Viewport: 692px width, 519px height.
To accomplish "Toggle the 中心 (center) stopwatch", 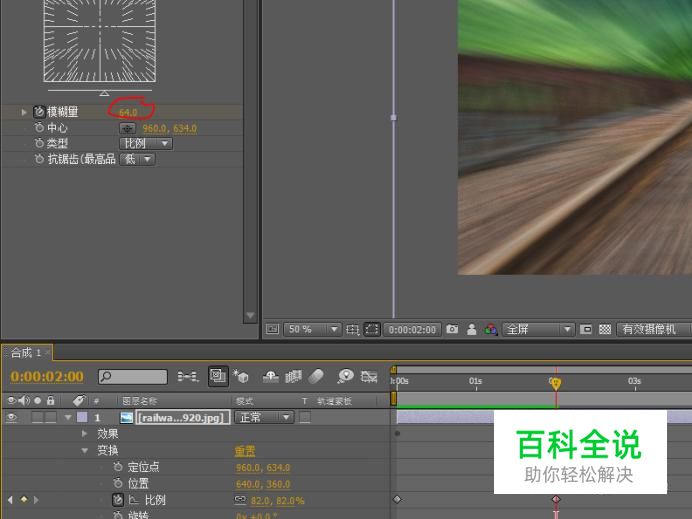I will (x=39, y=128).
